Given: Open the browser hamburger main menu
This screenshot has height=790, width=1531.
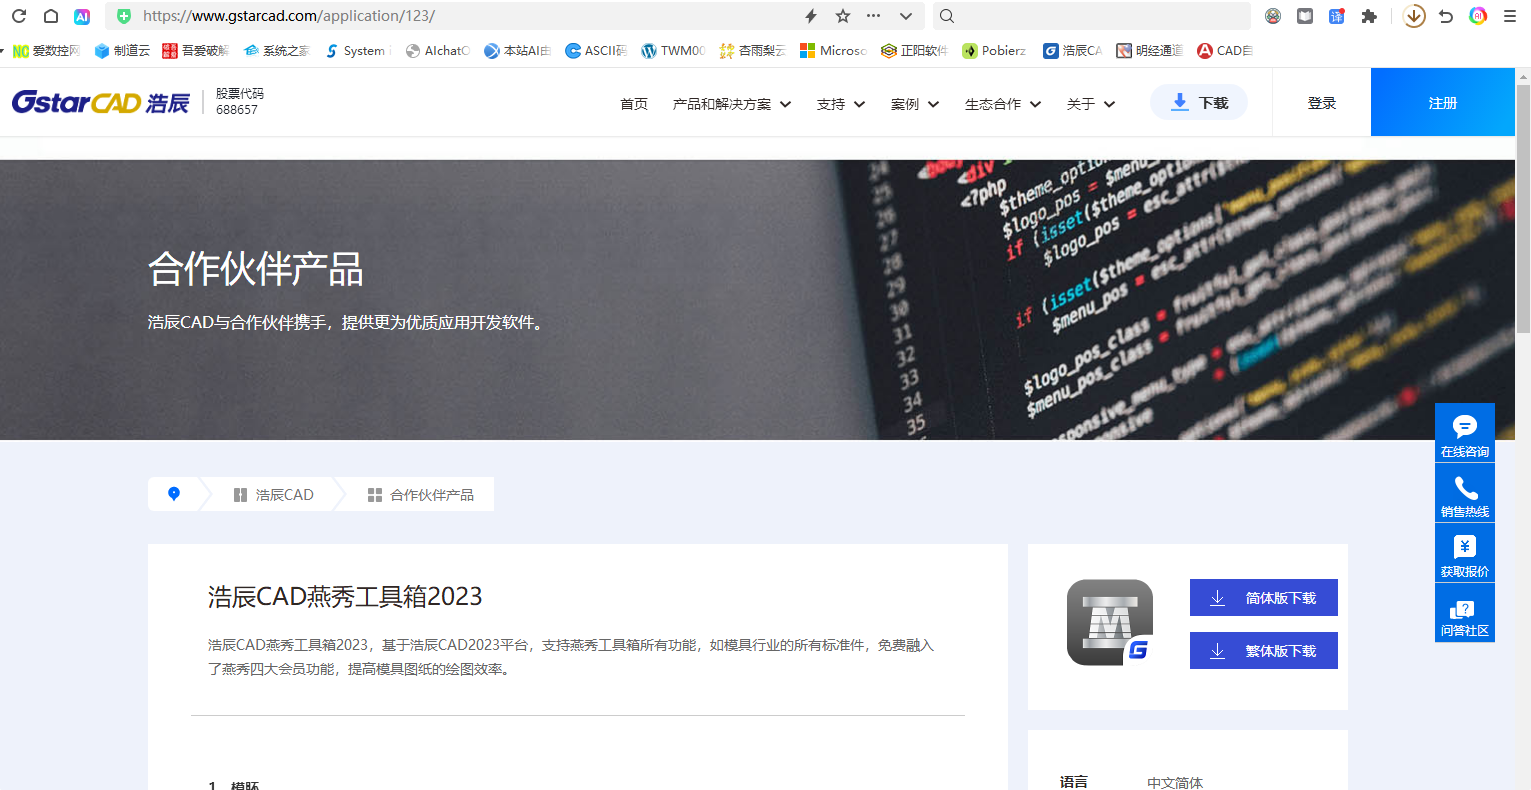Looking at the screenshot, I should point(1510,16).
